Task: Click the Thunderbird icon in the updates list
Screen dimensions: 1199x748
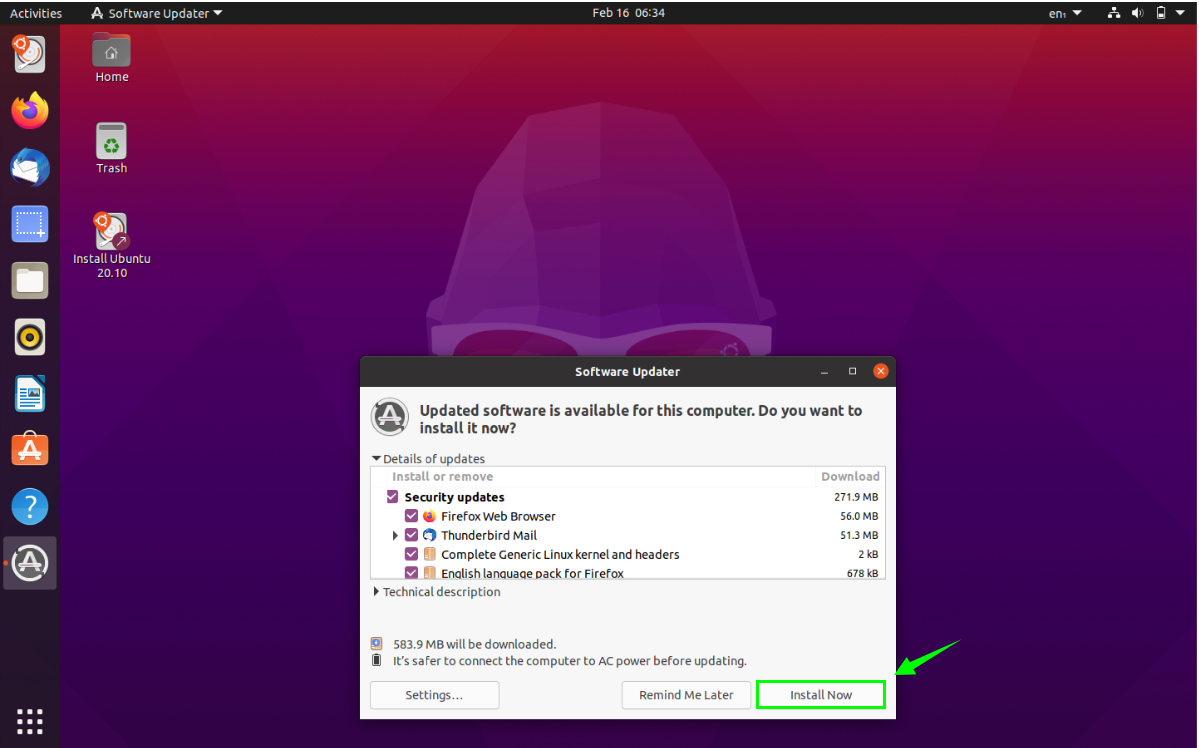Action: coord(430,535)
